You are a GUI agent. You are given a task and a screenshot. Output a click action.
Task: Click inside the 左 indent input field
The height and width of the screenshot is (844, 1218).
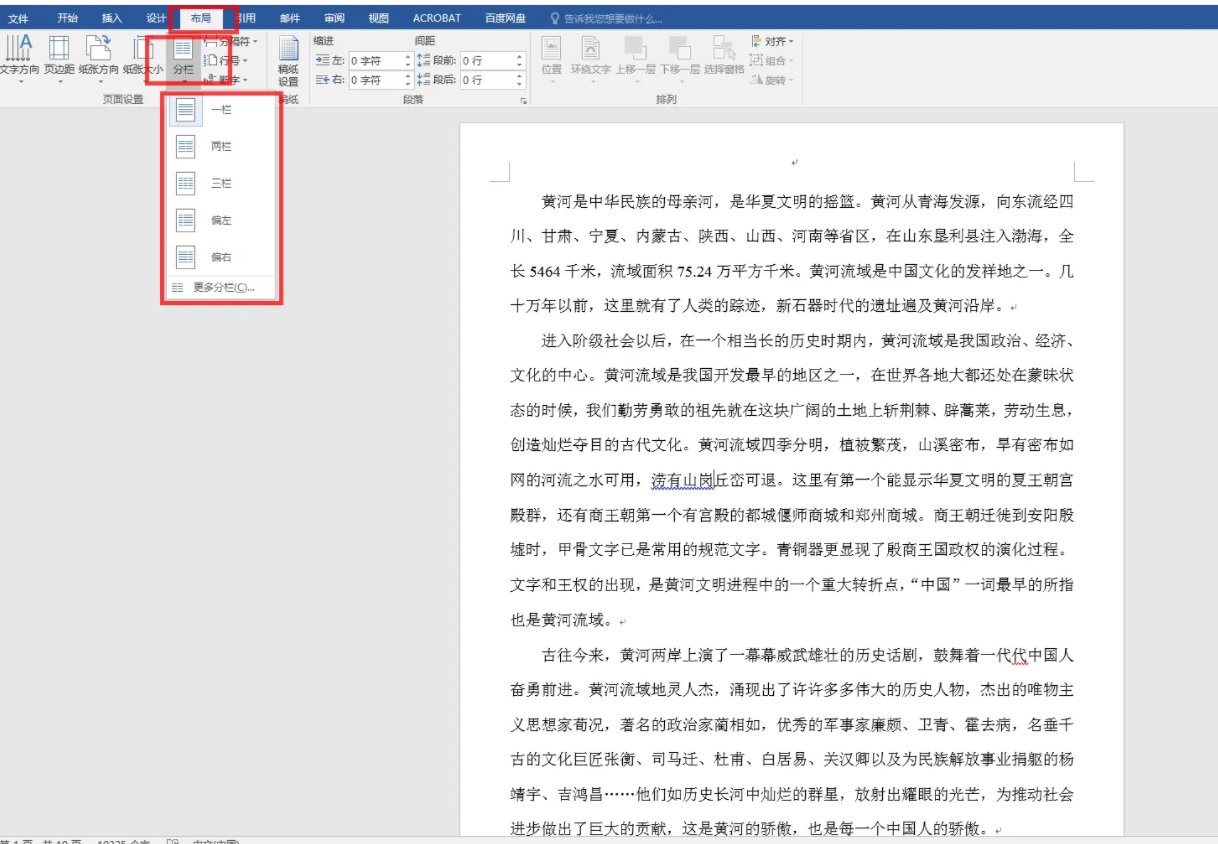[377, 60]
